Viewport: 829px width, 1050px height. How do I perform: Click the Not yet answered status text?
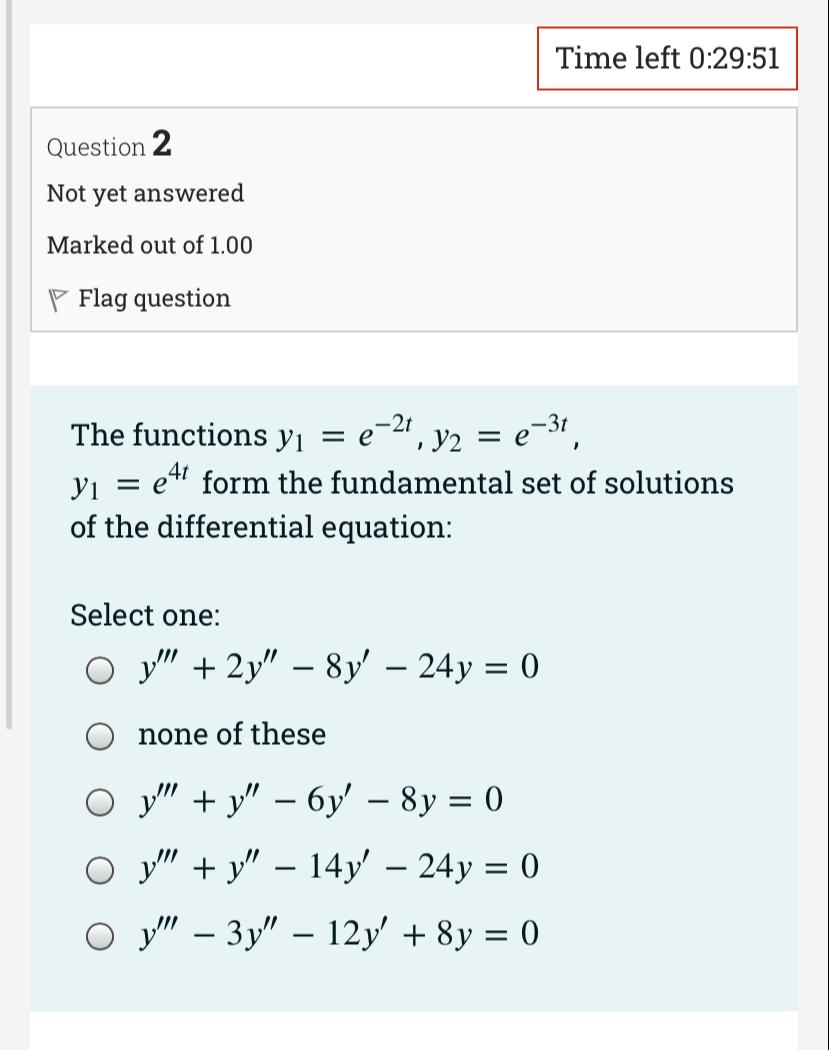pos(145,194)
